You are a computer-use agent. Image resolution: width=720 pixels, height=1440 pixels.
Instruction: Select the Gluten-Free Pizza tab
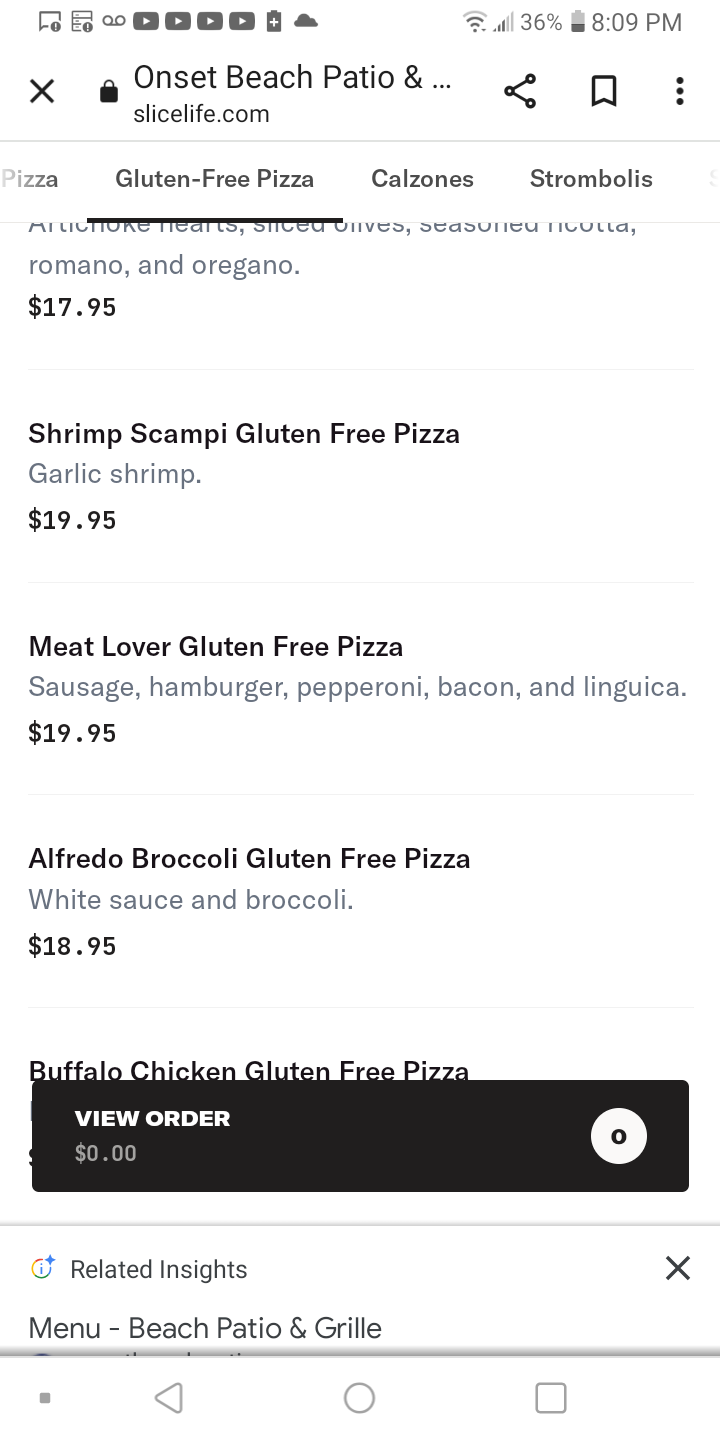215,179
